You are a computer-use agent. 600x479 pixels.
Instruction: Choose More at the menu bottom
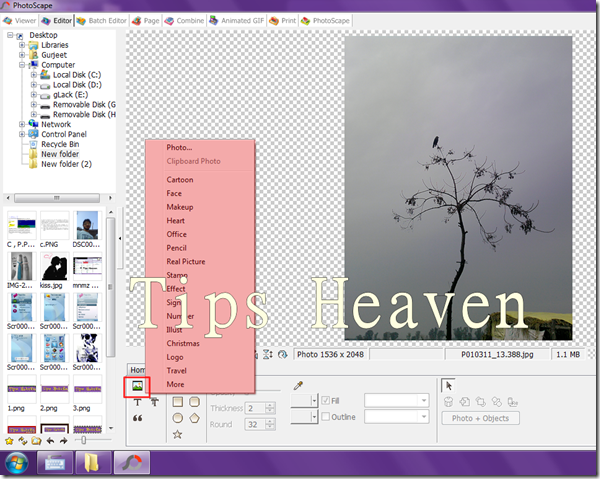(175, 385)
